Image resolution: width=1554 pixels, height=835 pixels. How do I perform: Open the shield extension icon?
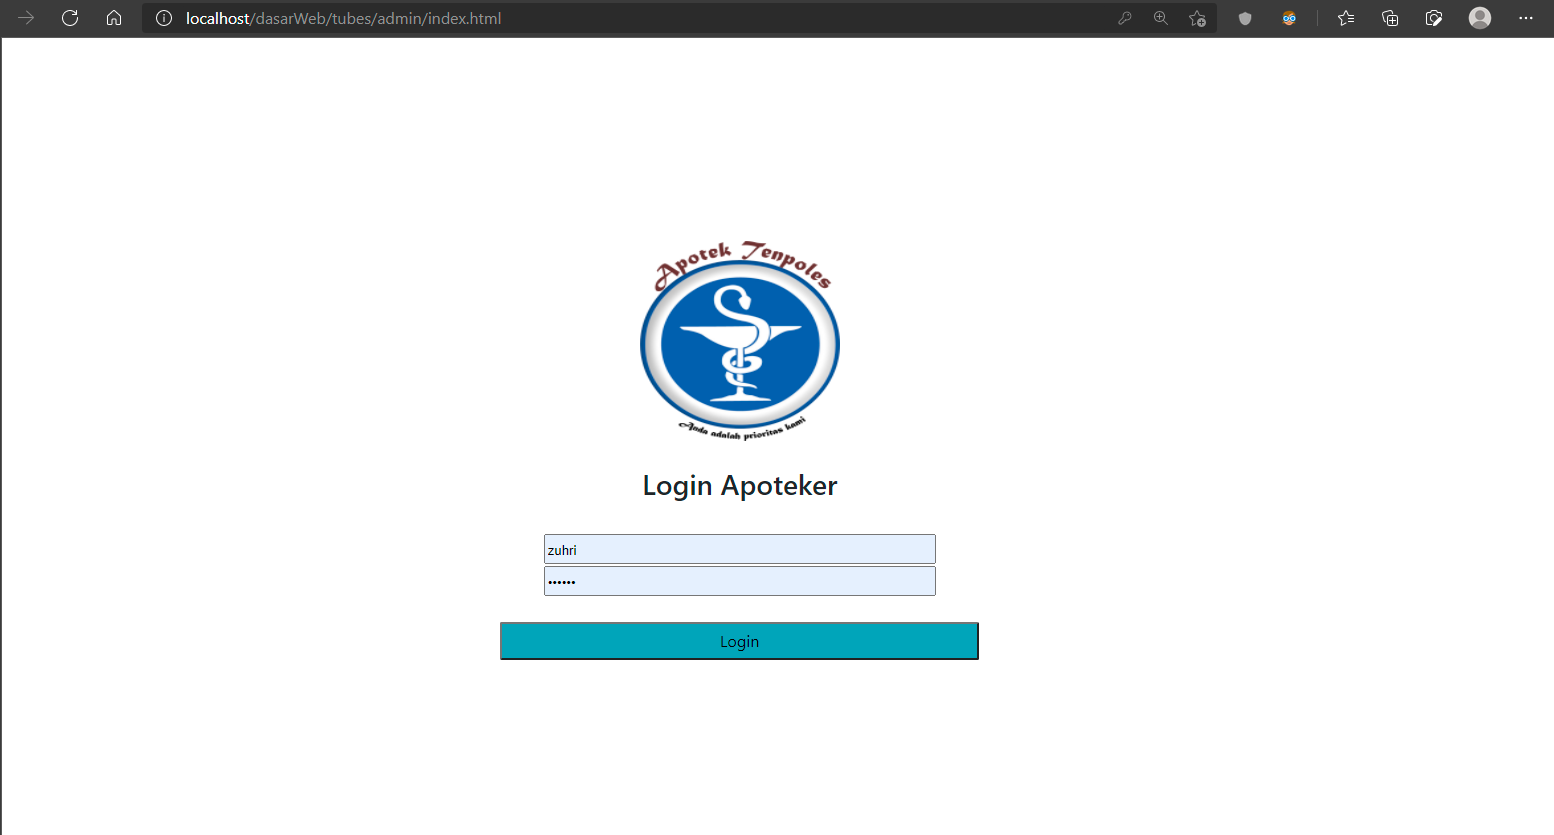pos(1245,18)
